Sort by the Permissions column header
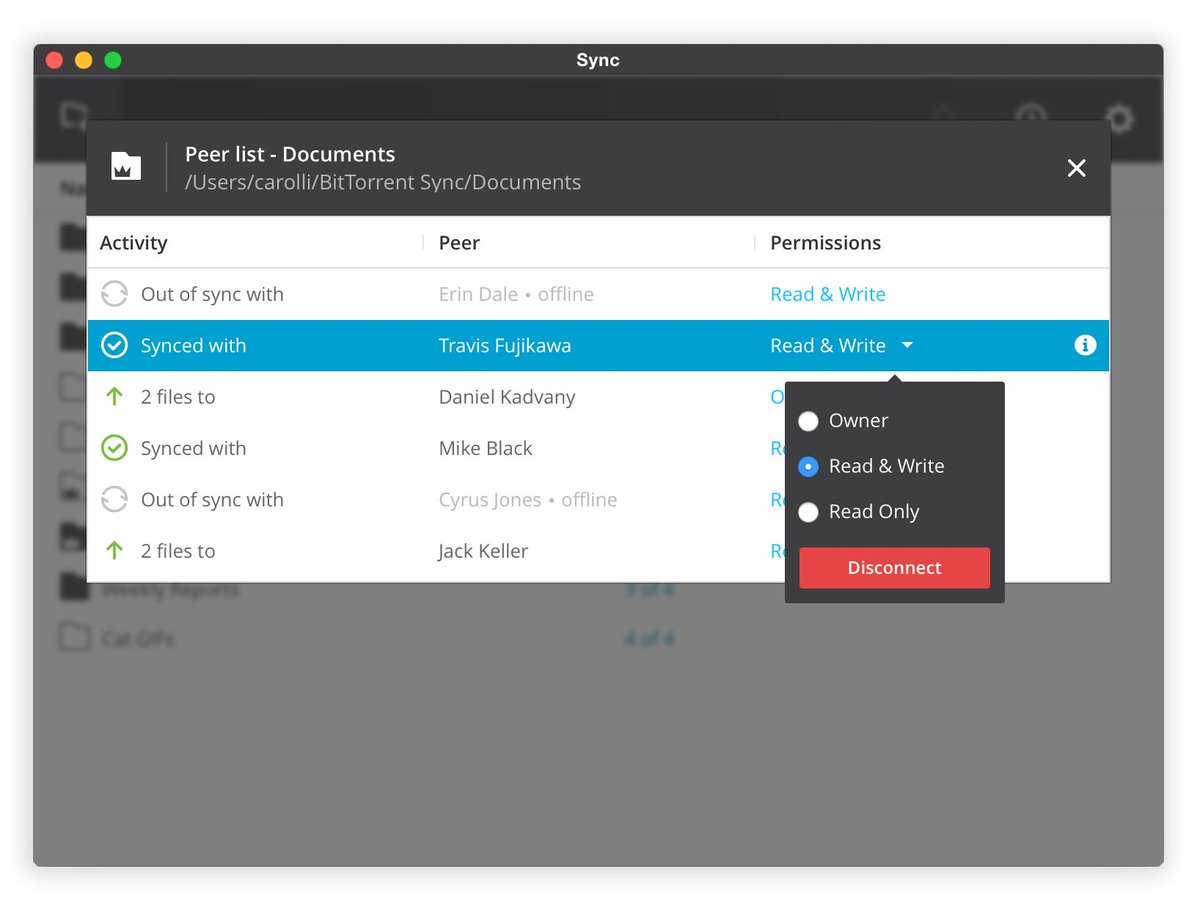 click(826, 243)
